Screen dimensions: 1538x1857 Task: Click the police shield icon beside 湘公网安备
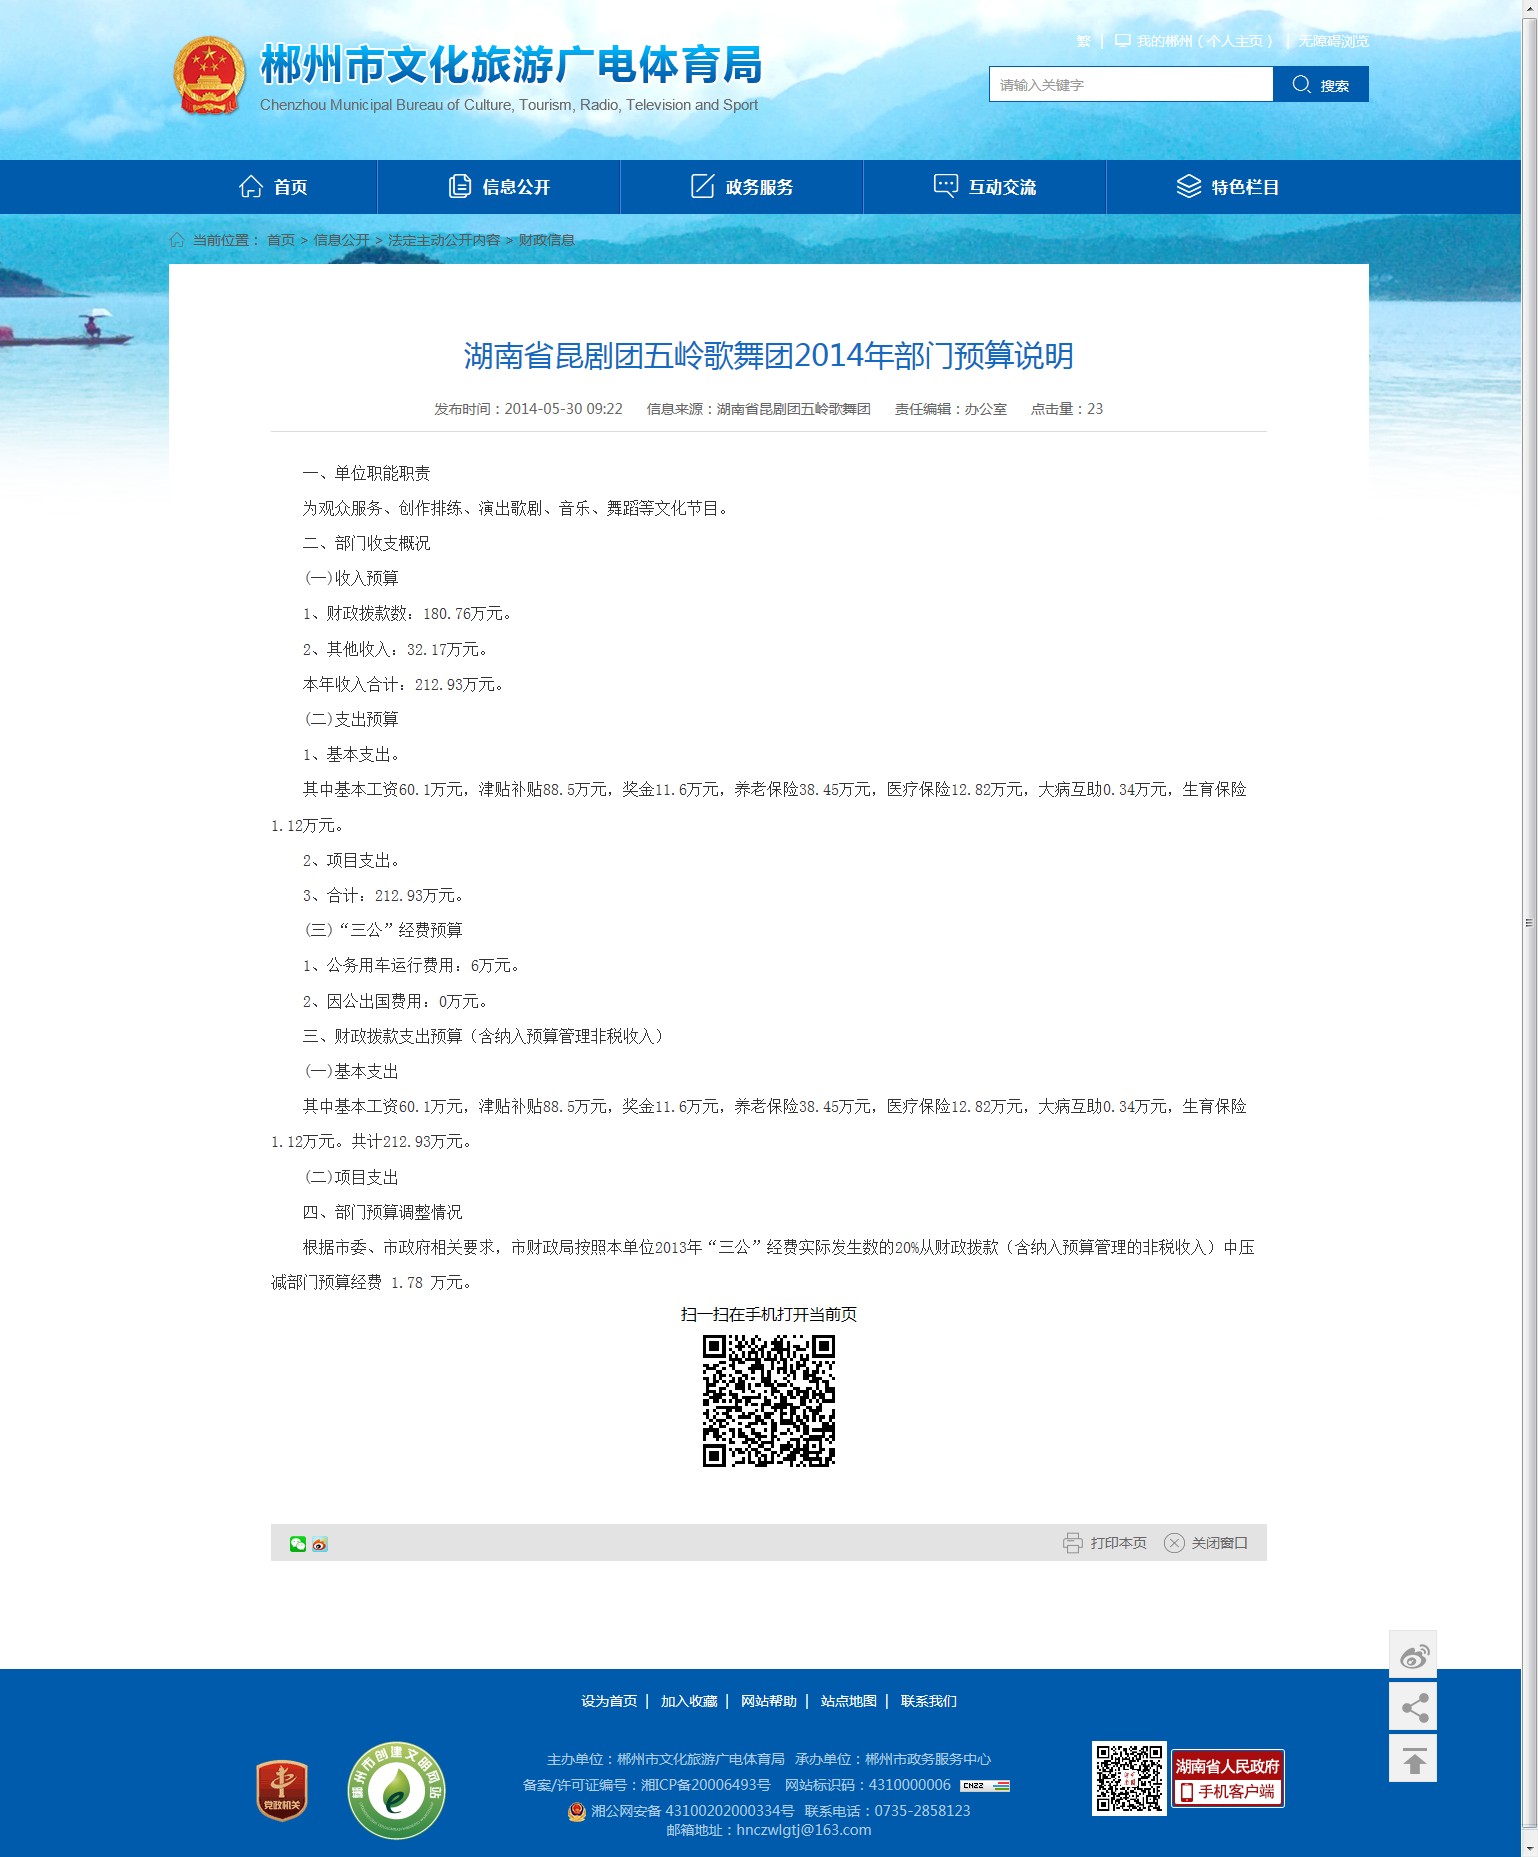pyautogui.click(x=577, y=1811)
